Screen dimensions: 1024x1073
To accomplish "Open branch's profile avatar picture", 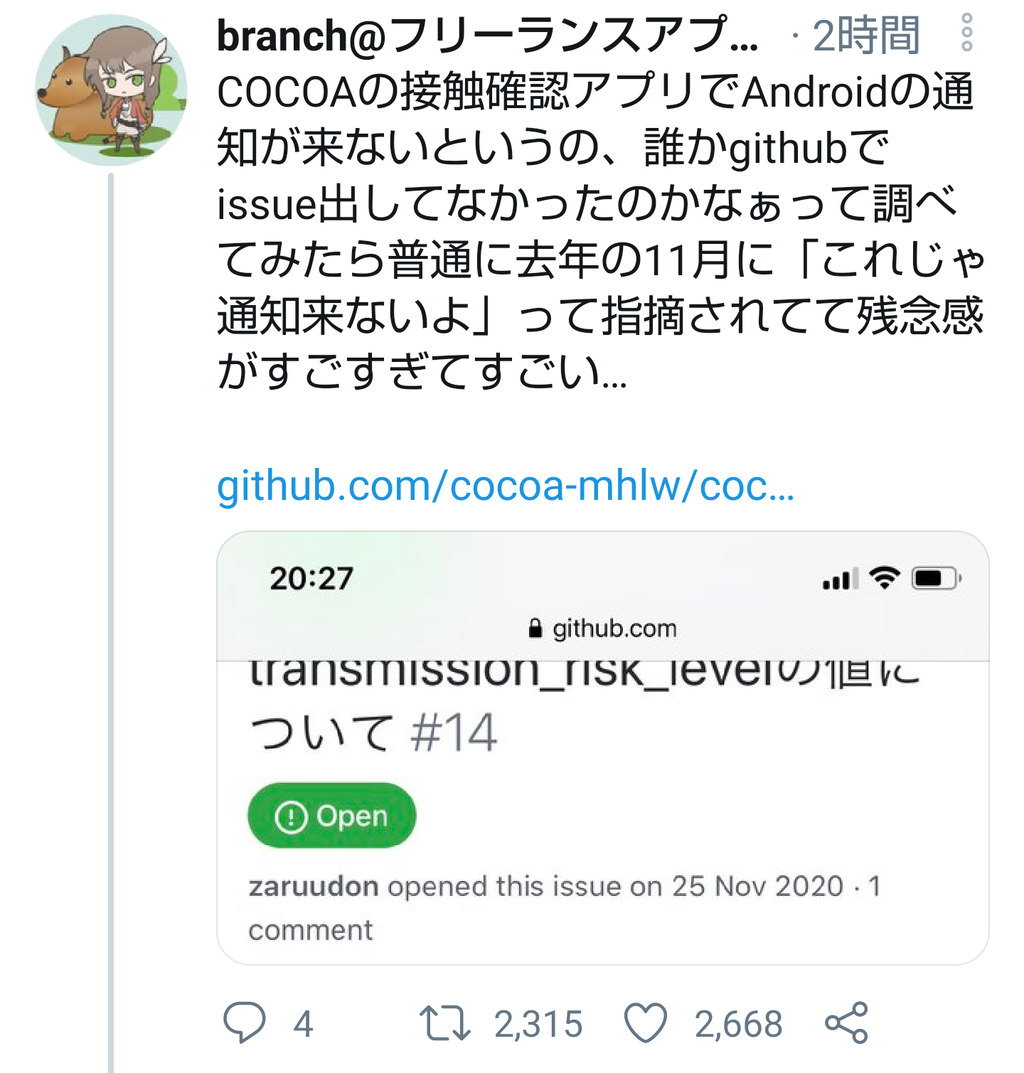I will point(111,90).
